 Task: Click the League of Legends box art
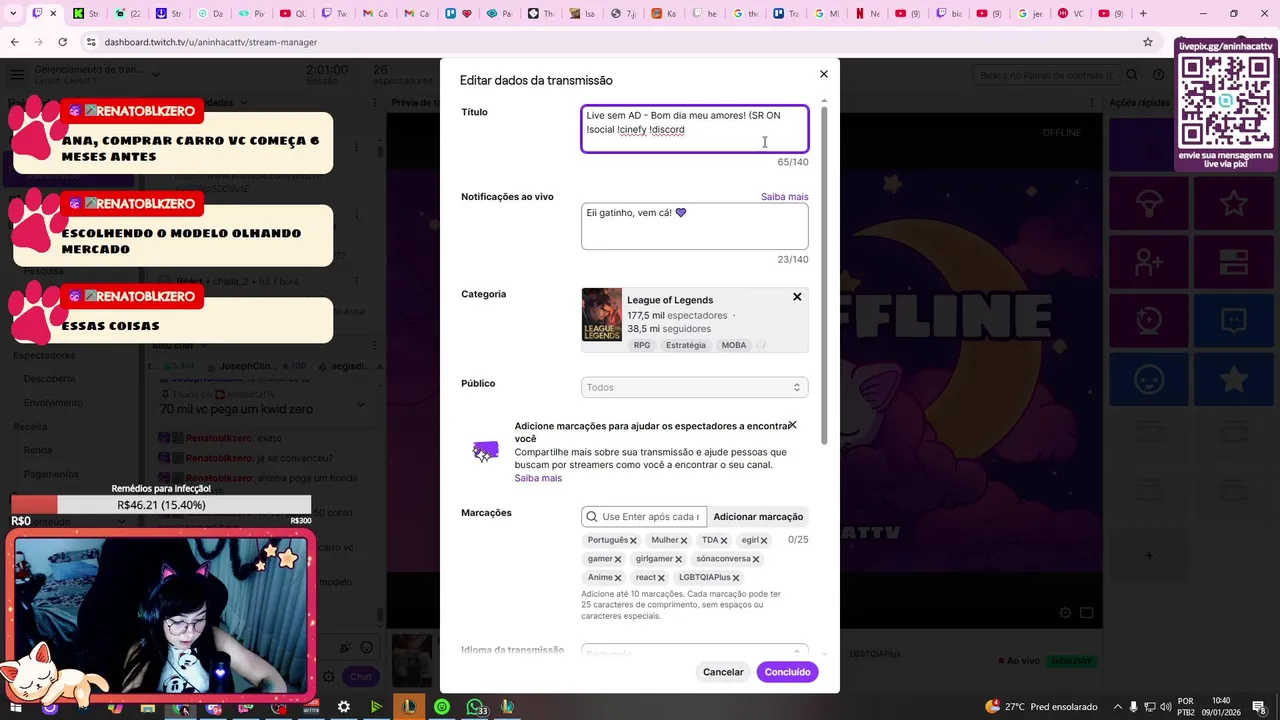click(x=602, y=315)
